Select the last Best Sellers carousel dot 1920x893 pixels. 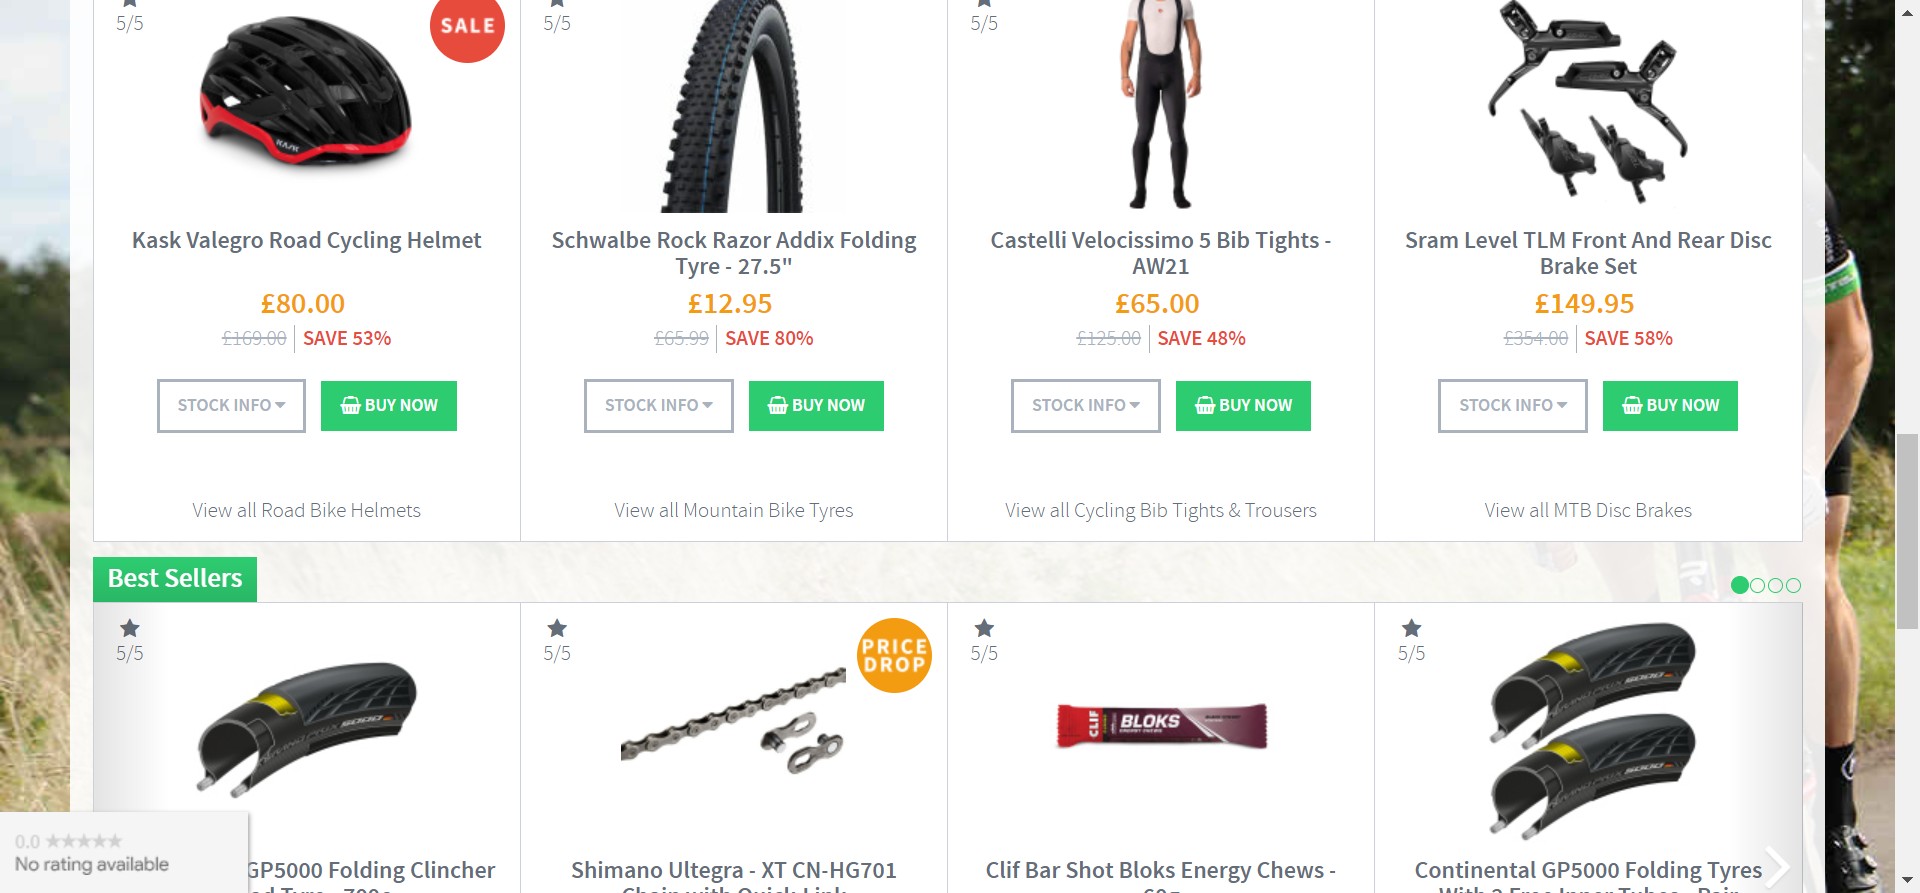[1794, 585]
